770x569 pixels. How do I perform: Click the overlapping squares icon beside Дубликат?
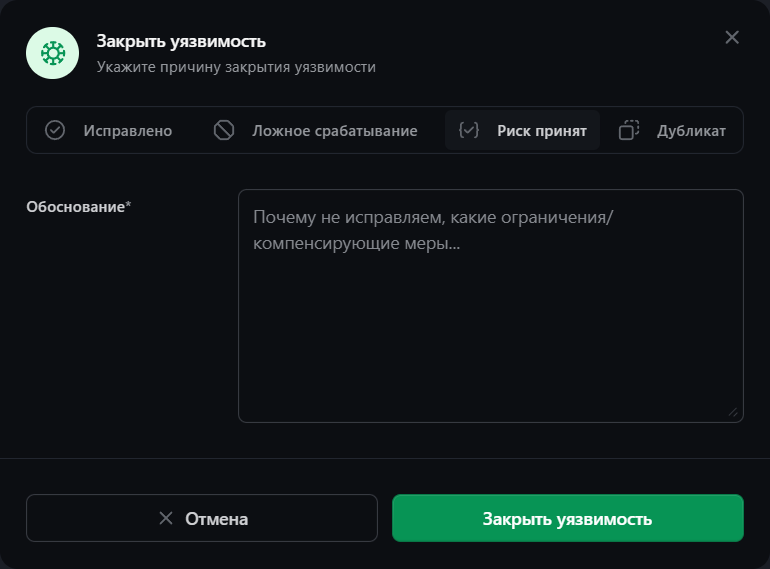click(629, 131)
